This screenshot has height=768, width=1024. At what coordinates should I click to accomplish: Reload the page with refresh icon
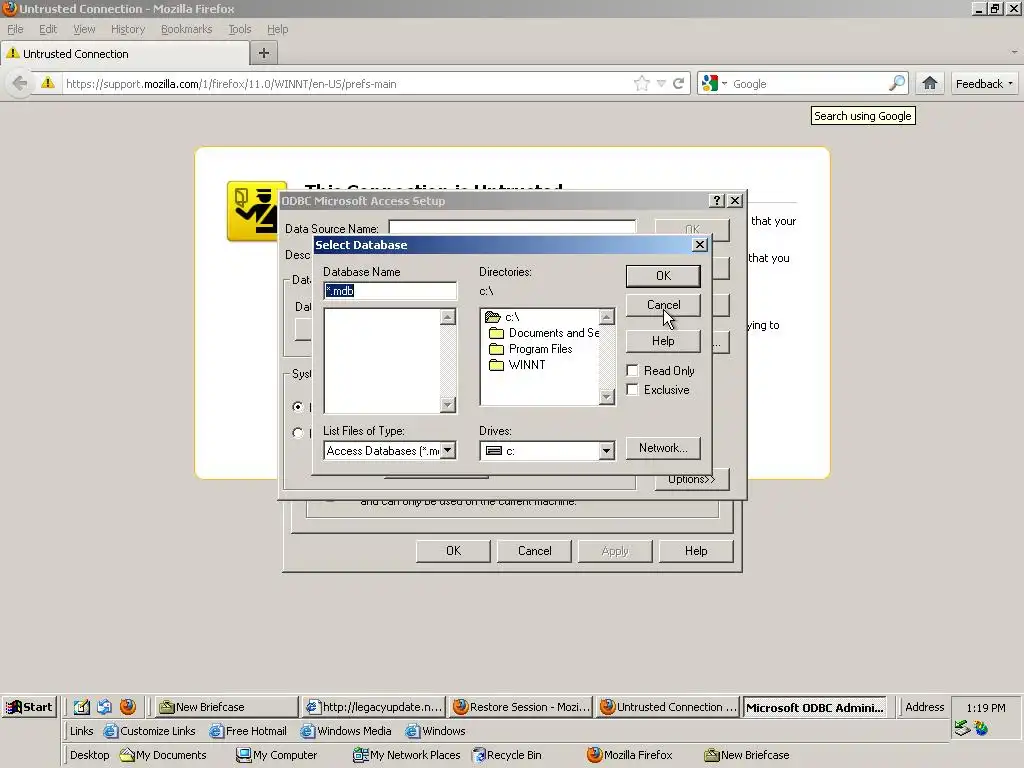click(679, 84)
